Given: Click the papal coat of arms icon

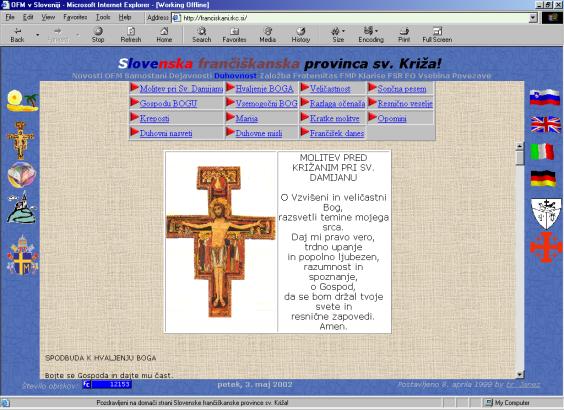Looking at the screenshot, I should [x=22, y=255].
